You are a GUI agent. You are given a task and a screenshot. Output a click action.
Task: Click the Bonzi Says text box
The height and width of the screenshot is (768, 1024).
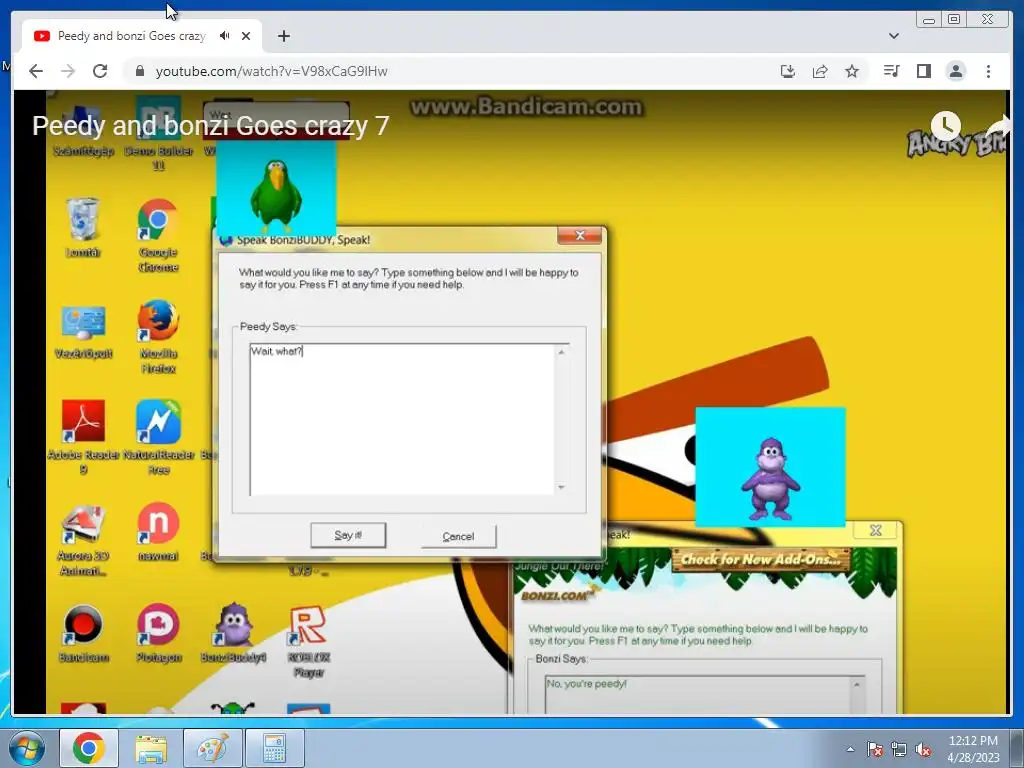[699, 694]
